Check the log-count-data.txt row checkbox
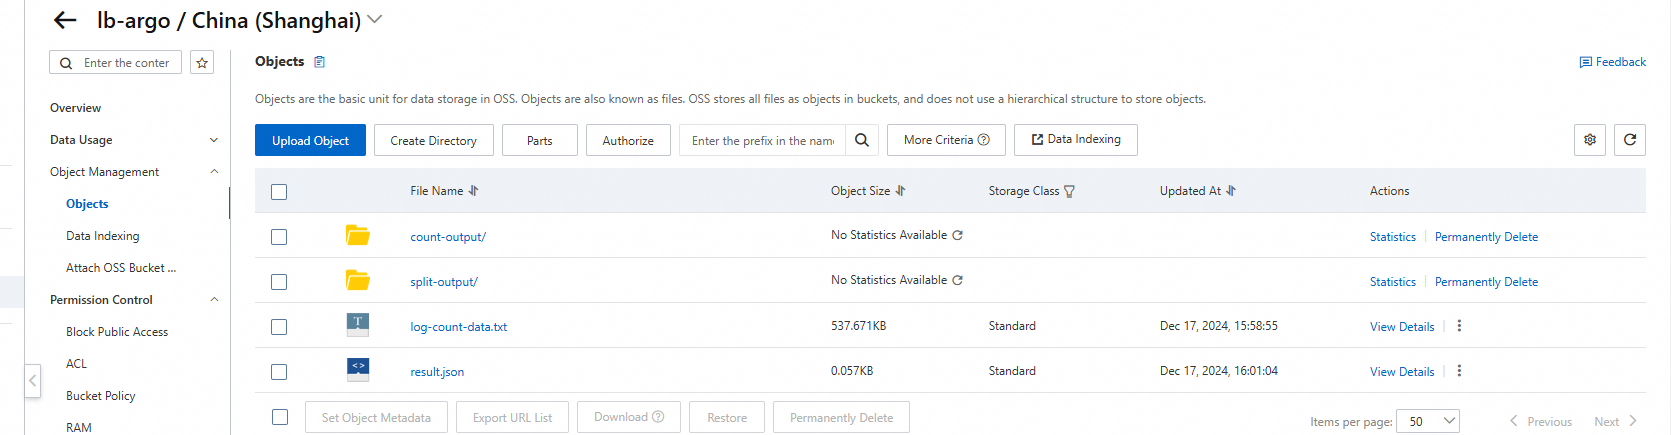The width and height of the screenshot is (1671, 435). point(279,327)
